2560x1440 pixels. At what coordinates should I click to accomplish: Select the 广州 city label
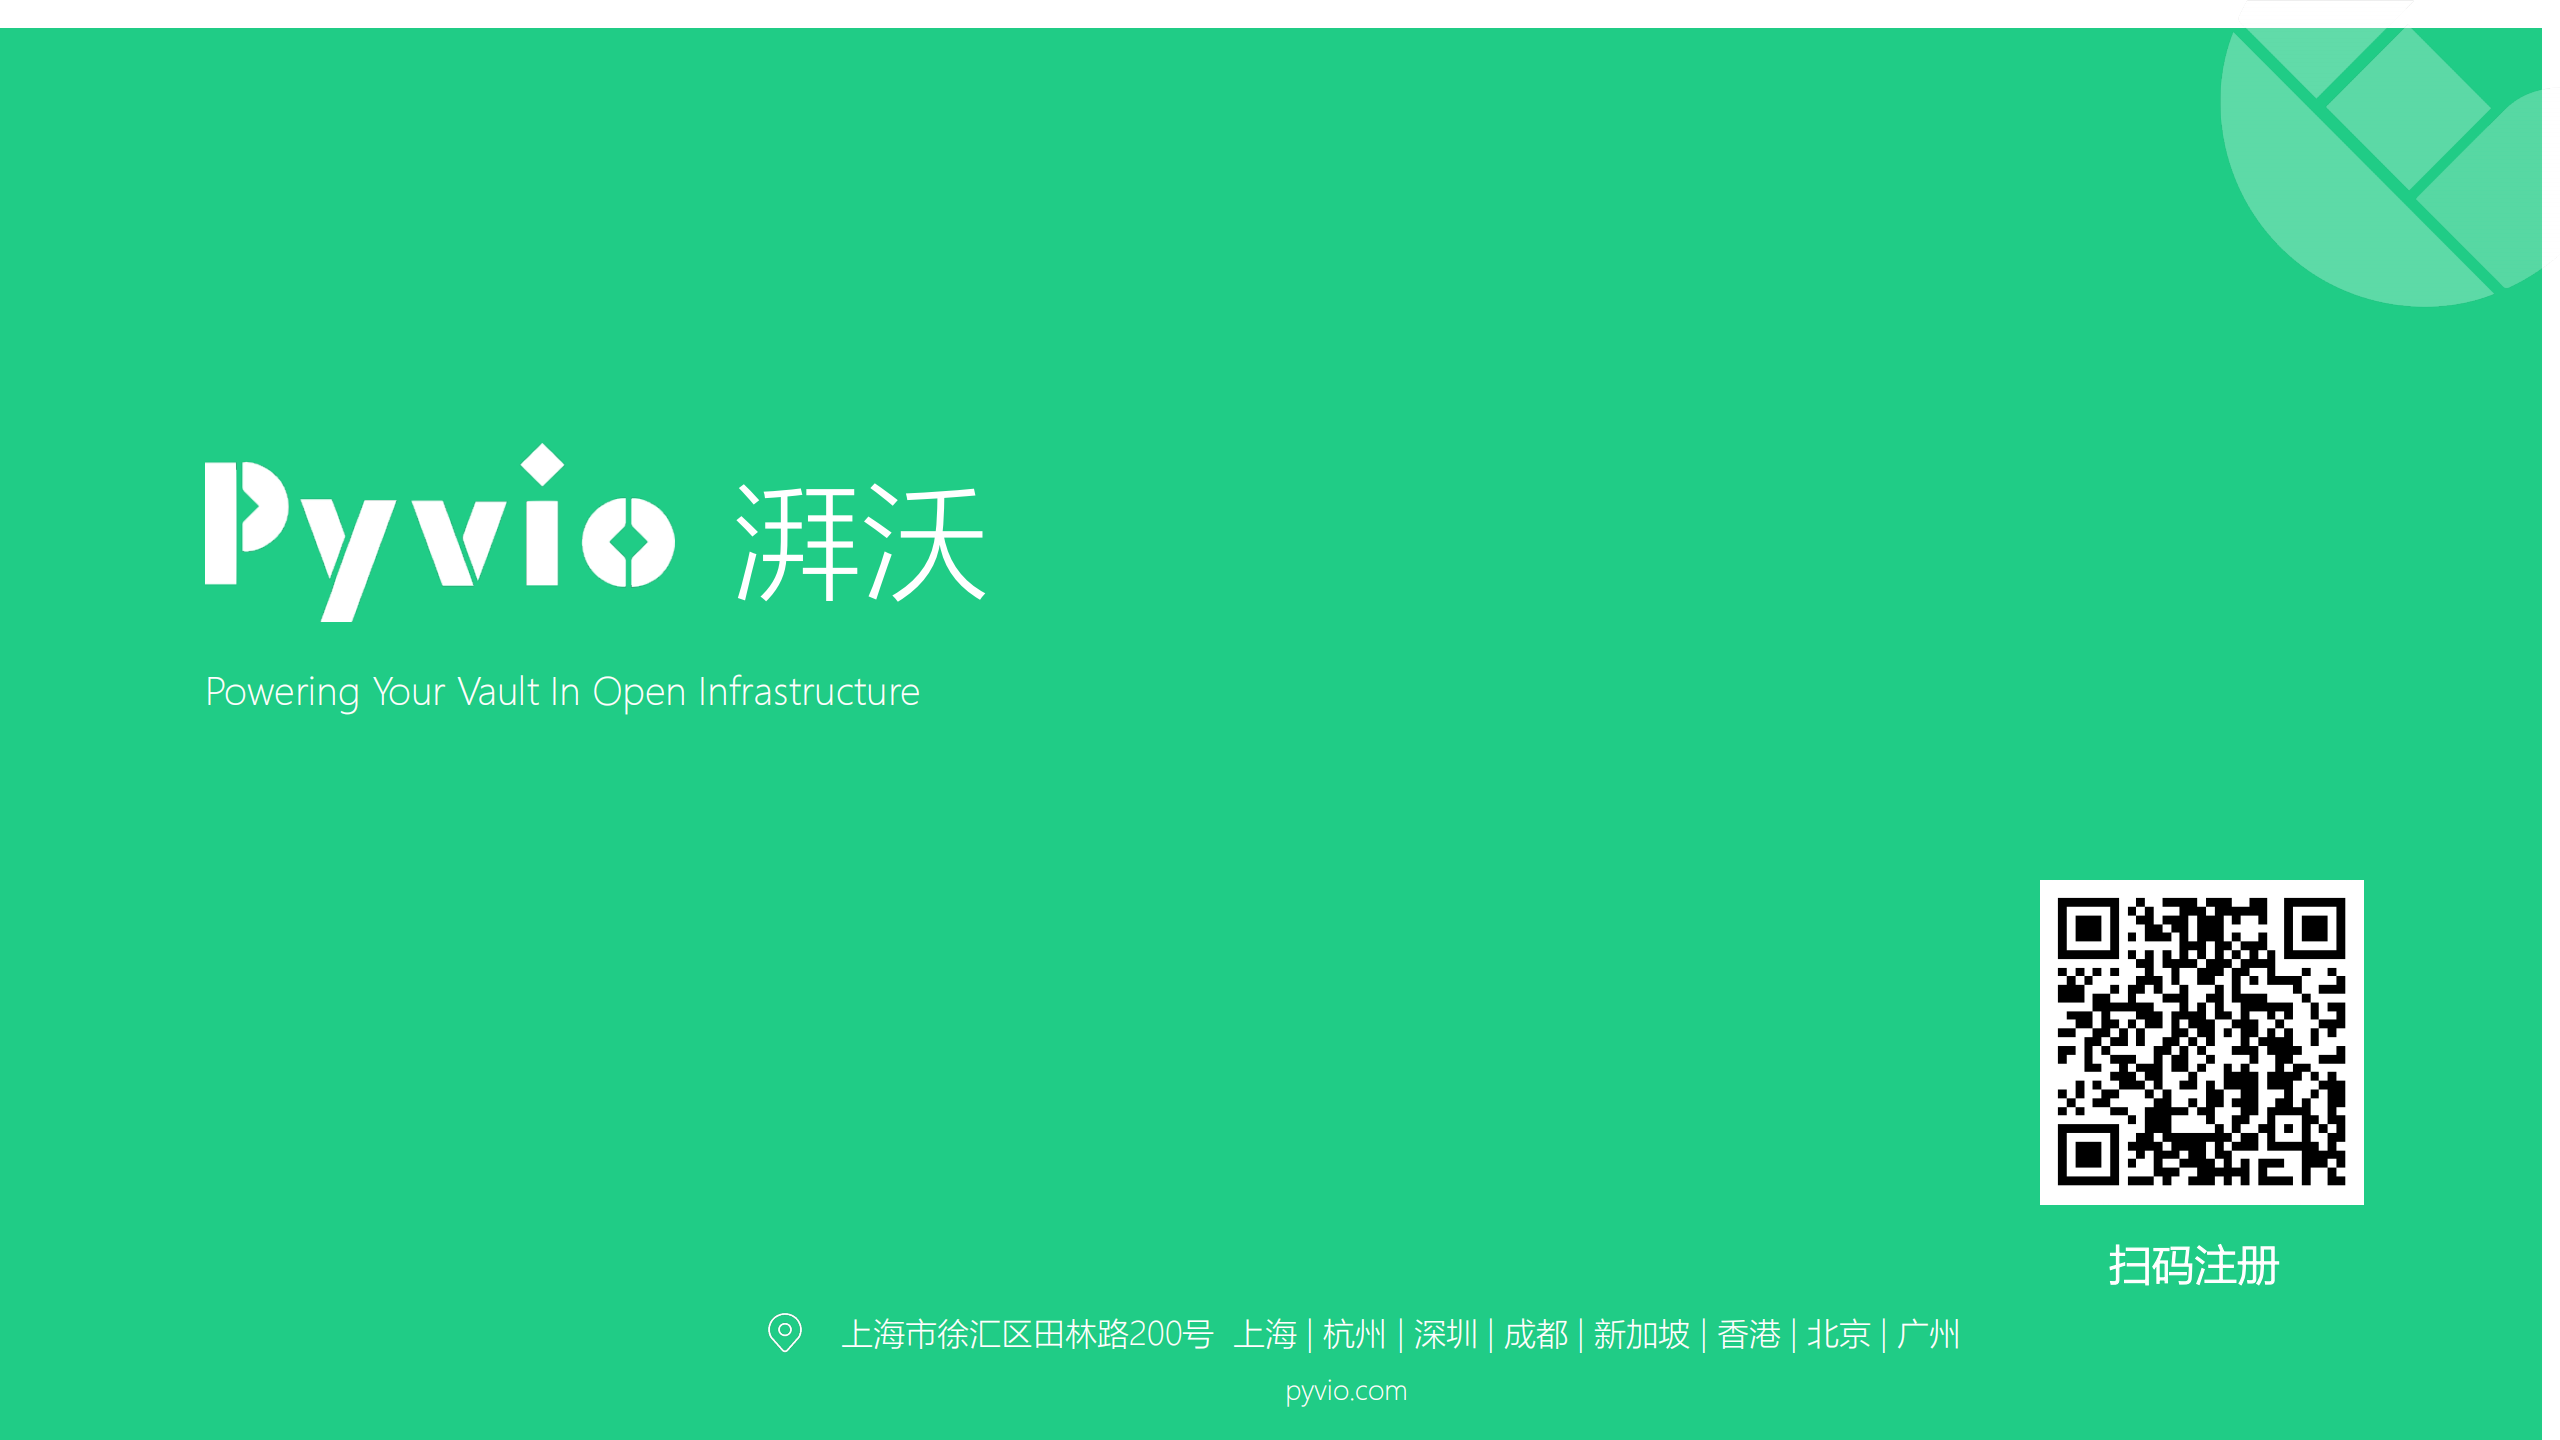pyautogui.click(x=1928, y=1334)
